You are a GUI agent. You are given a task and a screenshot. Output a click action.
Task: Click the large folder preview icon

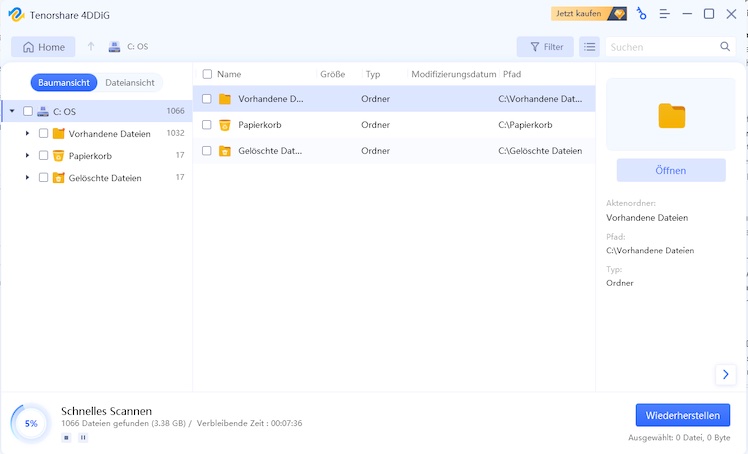[671, 115]
